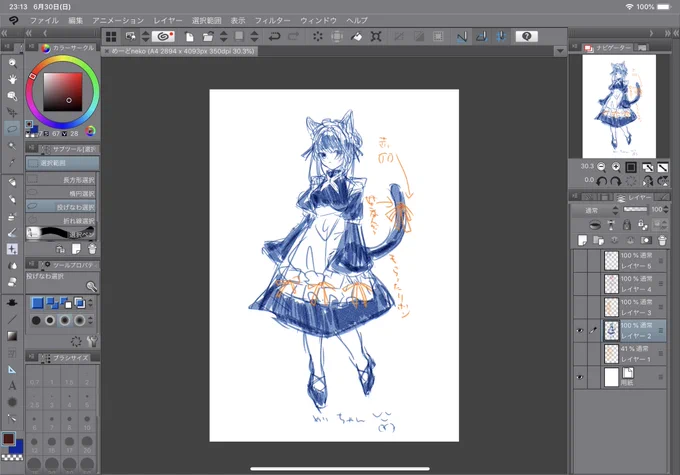Screen dimensions: 680x475
Task: Adjust layer opacity 100 stepper arrows
Action: 666,210
